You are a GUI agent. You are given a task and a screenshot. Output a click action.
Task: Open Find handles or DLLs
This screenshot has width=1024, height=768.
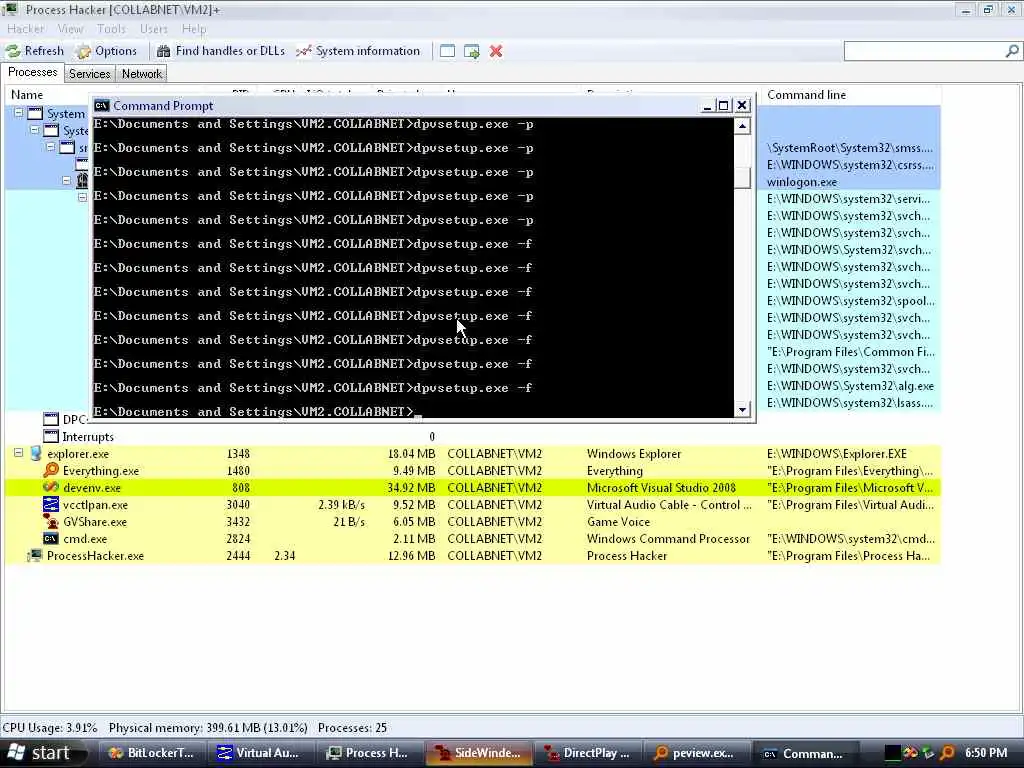tap(221, 51)
